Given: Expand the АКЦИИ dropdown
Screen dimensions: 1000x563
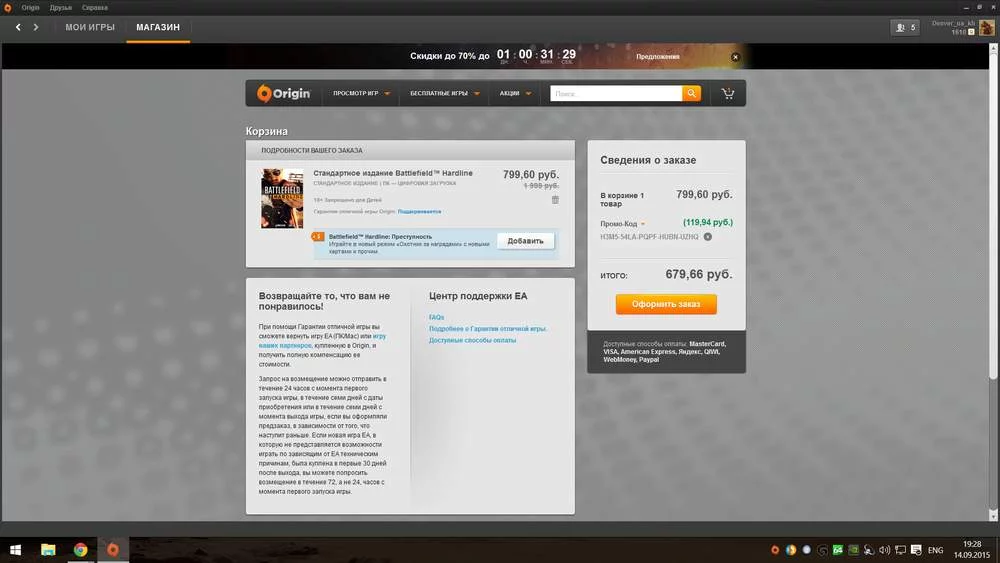Looking at the screenshot, I should 515,93.
